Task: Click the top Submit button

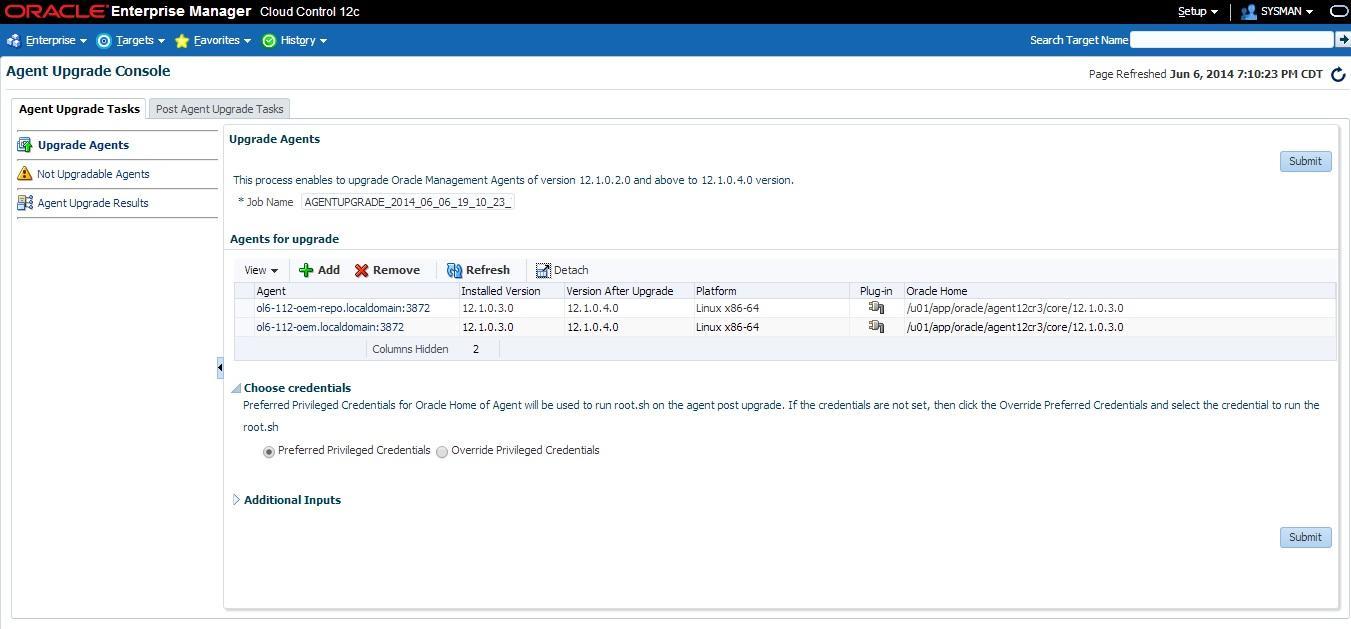Action: (1305, 161)
